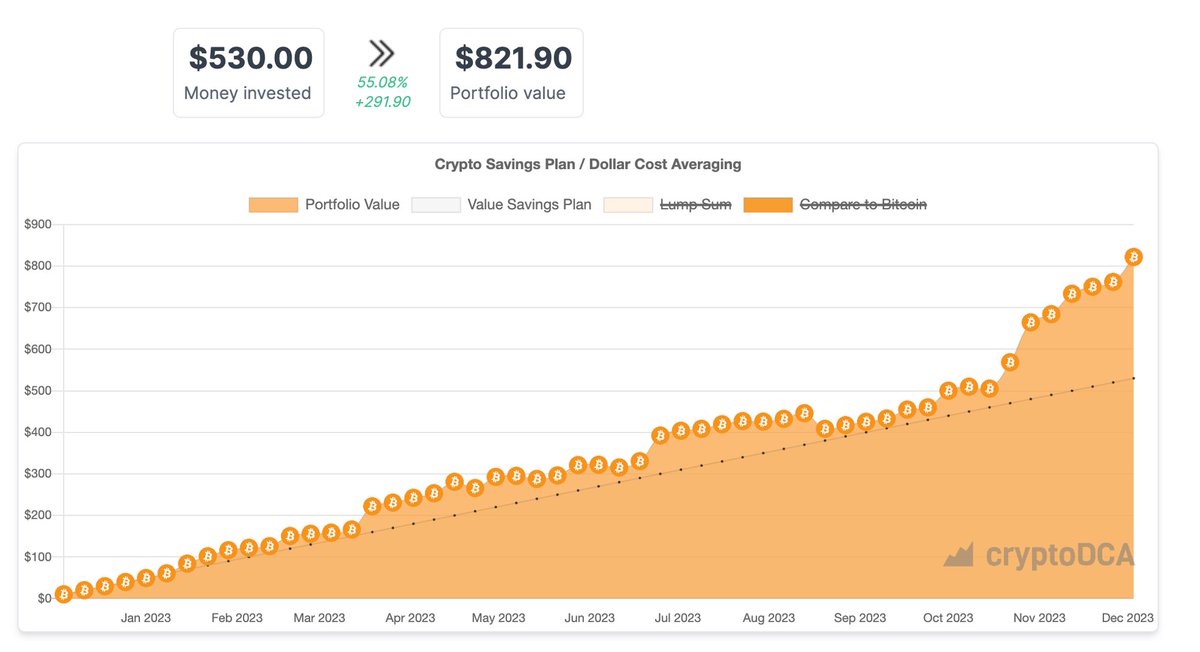1200x652 pixels.
Task: Toggle the Value Savings Plan legend entry
Action: coord(528,204)
